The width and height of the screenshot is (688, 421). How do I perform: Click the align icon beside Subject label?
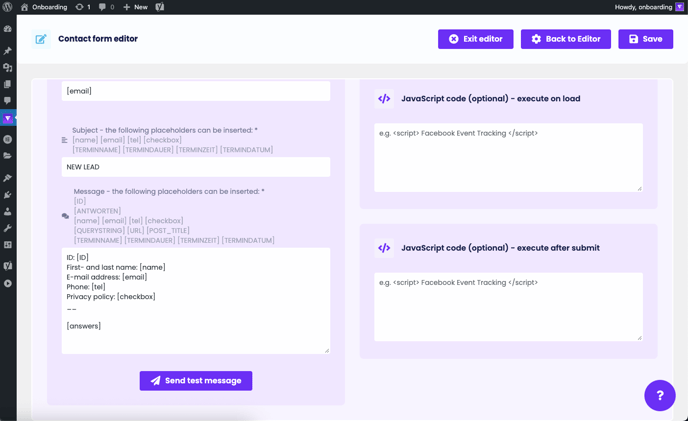coord(64,140)
